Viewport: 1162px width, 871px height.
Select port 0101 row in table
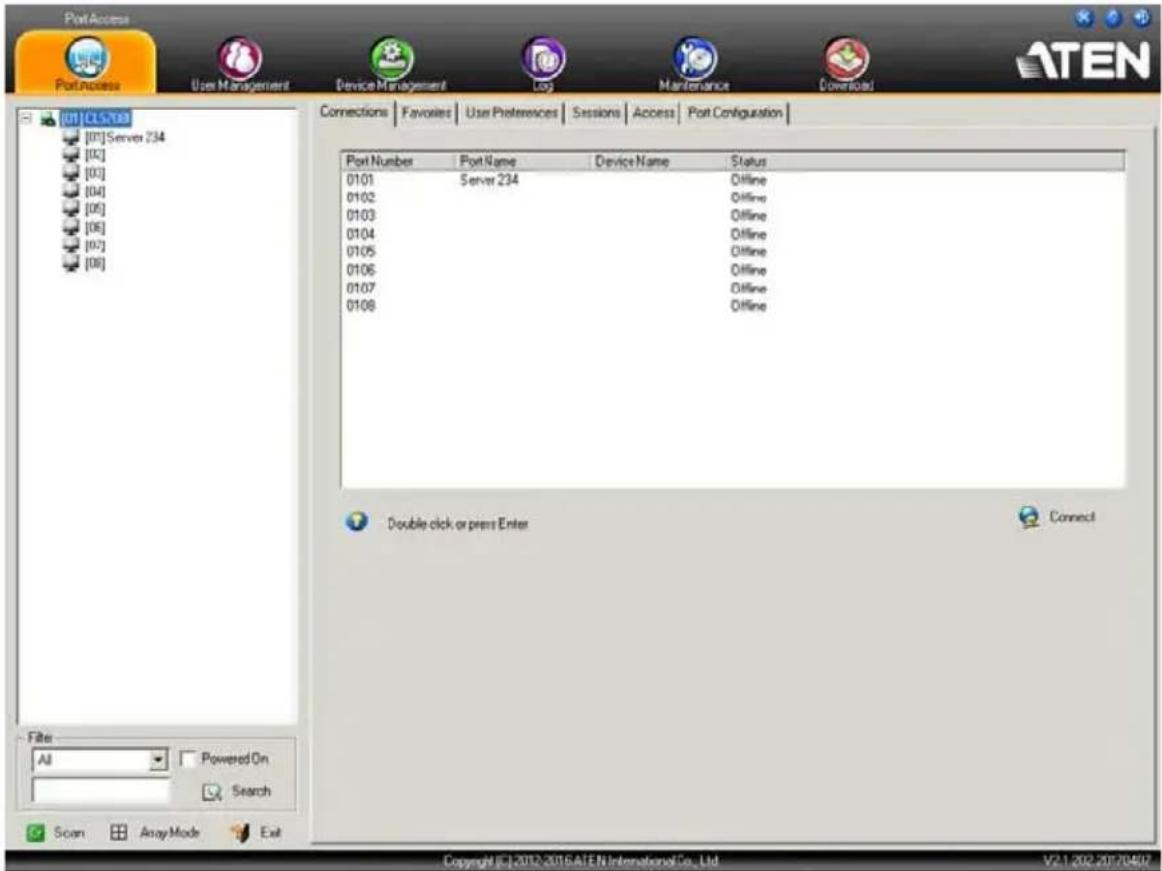coord(732,179)
